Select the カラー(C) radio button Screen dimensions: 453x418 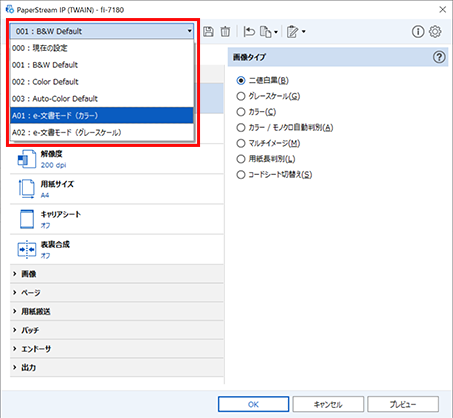[x=241, y=112]
